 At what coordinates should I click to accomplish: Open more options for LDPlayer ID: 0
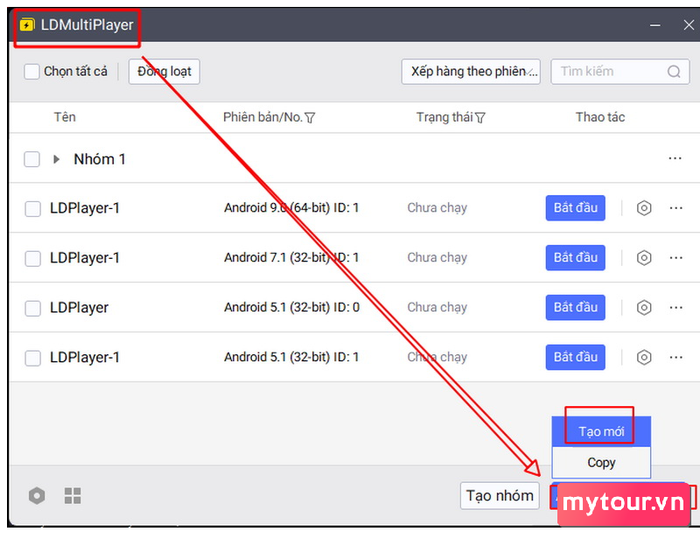point(676,308)
